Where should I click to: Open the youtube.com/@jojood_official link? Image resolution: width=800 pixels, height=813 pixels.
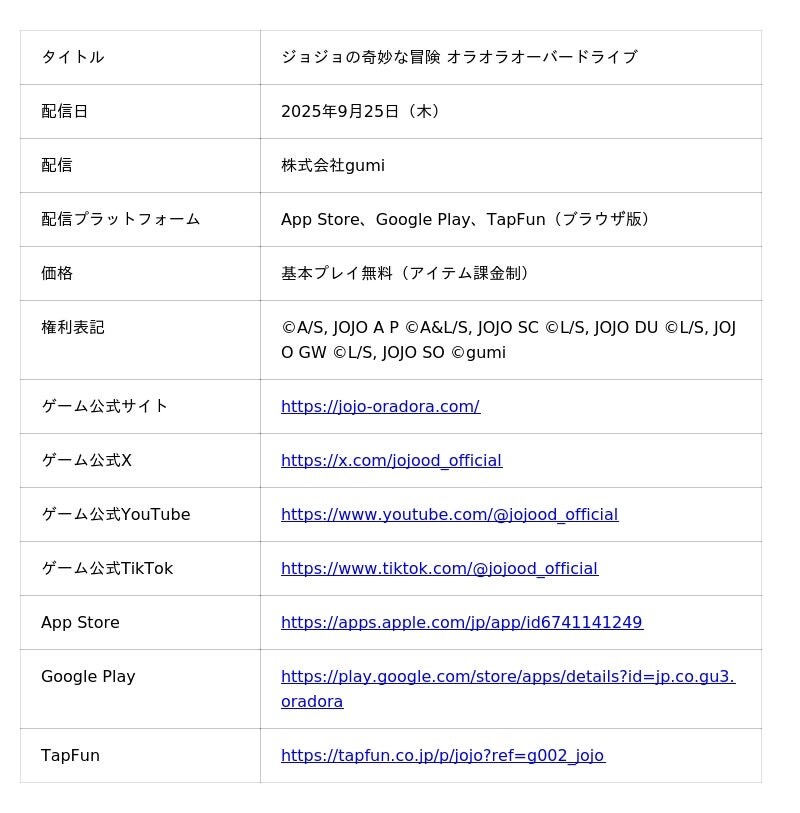[449, 514]
